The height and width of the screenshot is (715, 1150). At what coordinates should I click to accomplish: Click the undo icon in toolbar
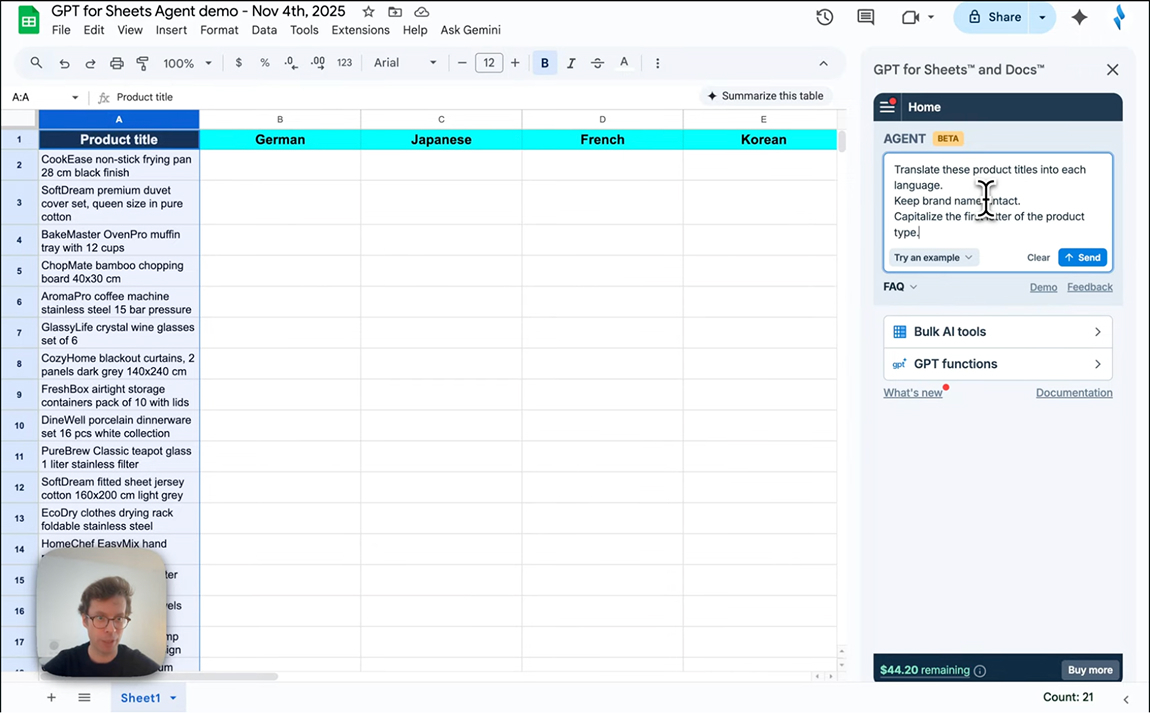click(x=64, y=63)
